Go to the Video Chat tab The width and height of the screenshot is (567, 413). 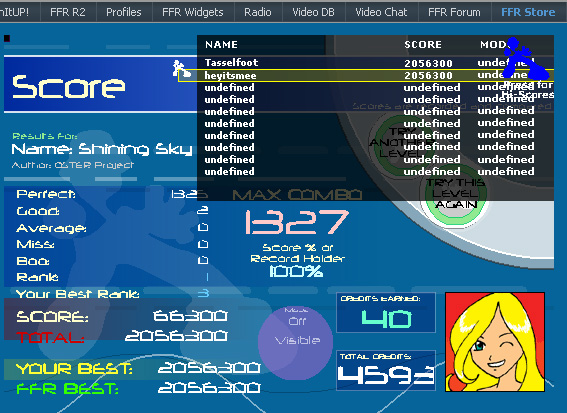click(381, 12)
